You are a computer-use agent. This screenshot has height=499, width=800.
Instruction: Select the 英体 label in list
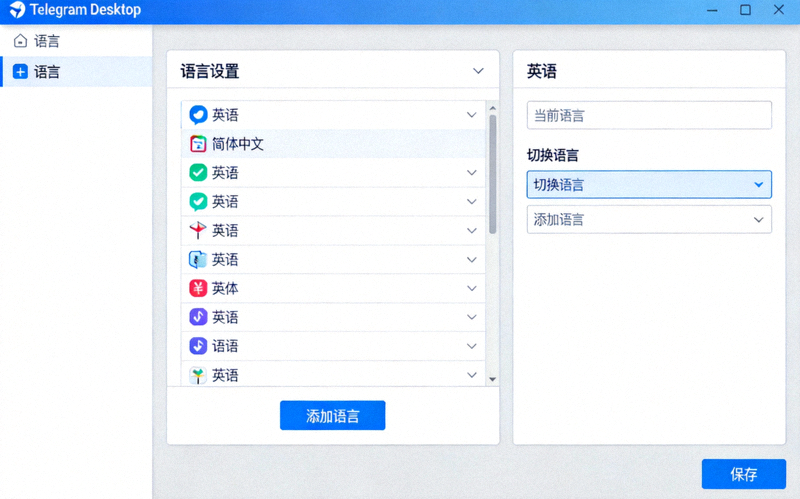pos(225,288)
